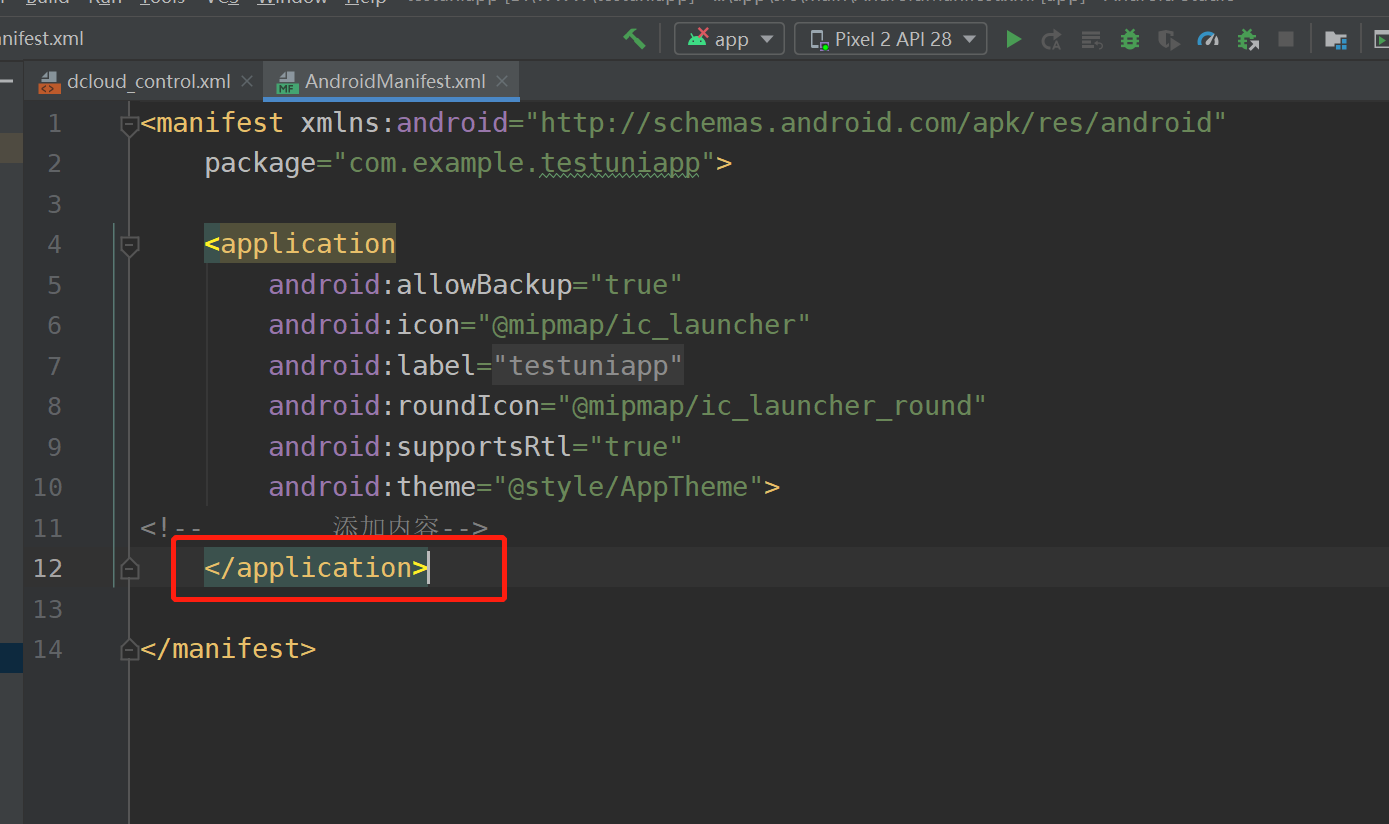Collapse the application tag fold marker on line 4
1389x824 pixels.
129,246
